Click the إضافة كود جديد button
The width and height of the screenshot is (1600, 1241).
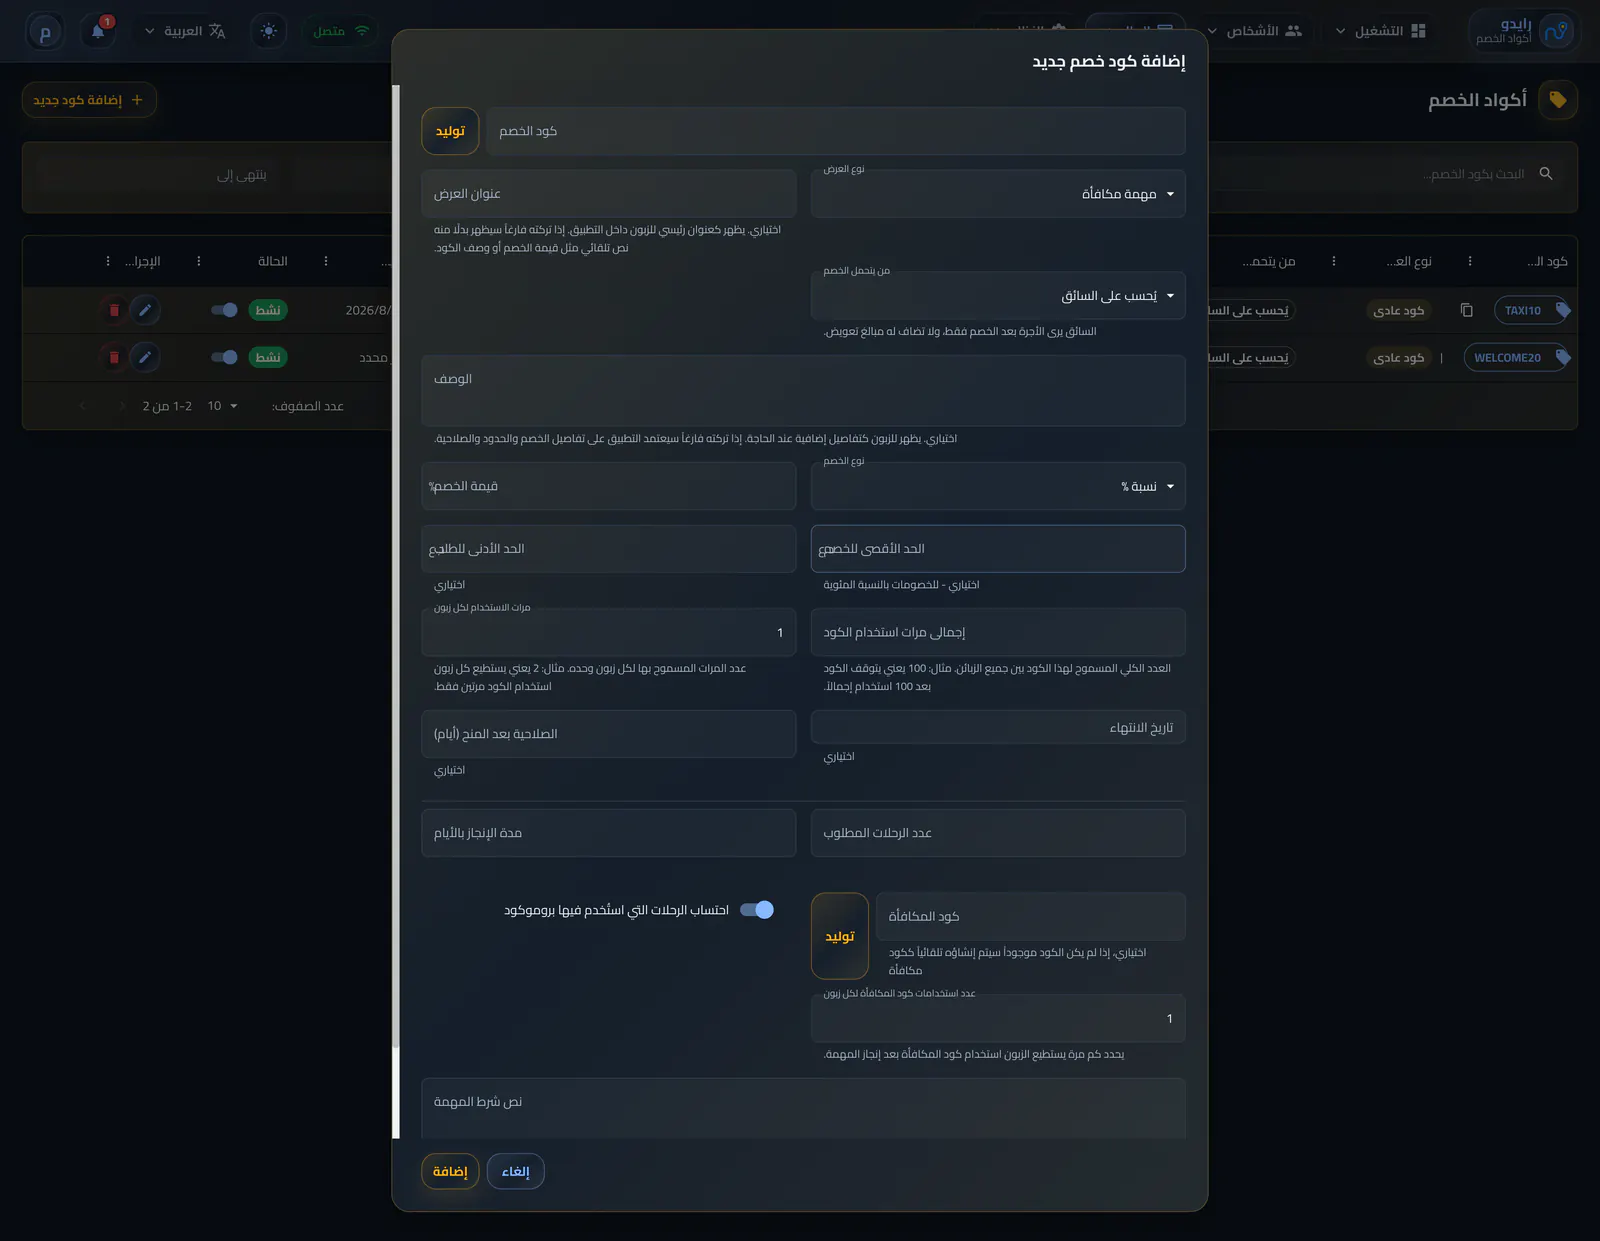point(89,100)
